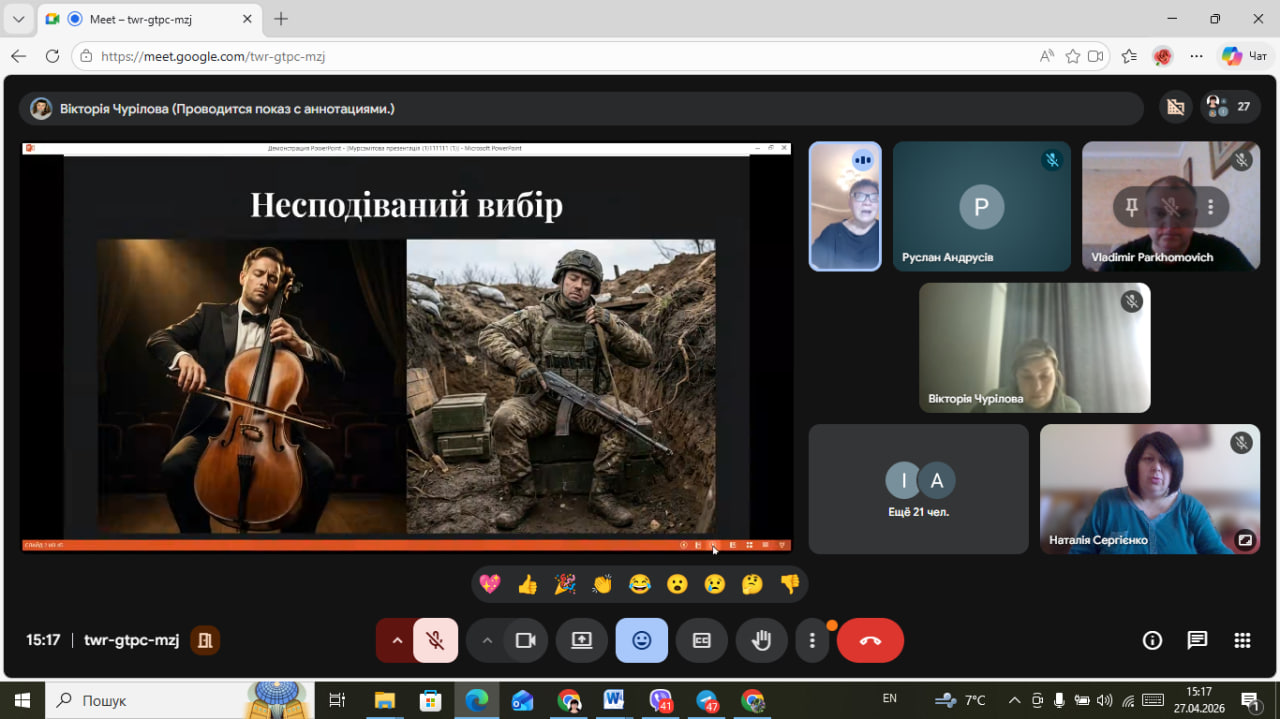
Task: Click the present screen icon
Action: point(582,641)
